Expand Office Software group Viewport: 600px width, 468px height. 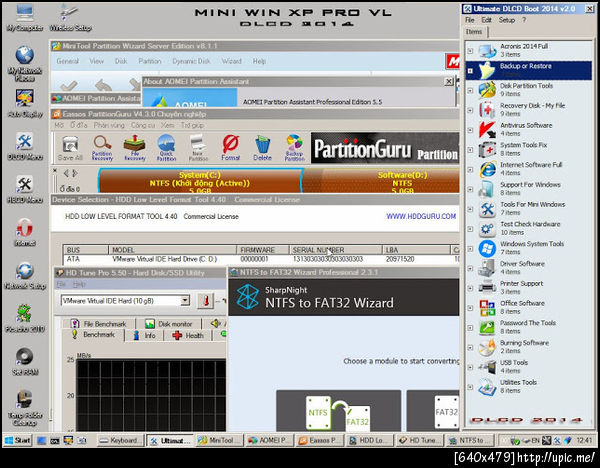(470, 308)
